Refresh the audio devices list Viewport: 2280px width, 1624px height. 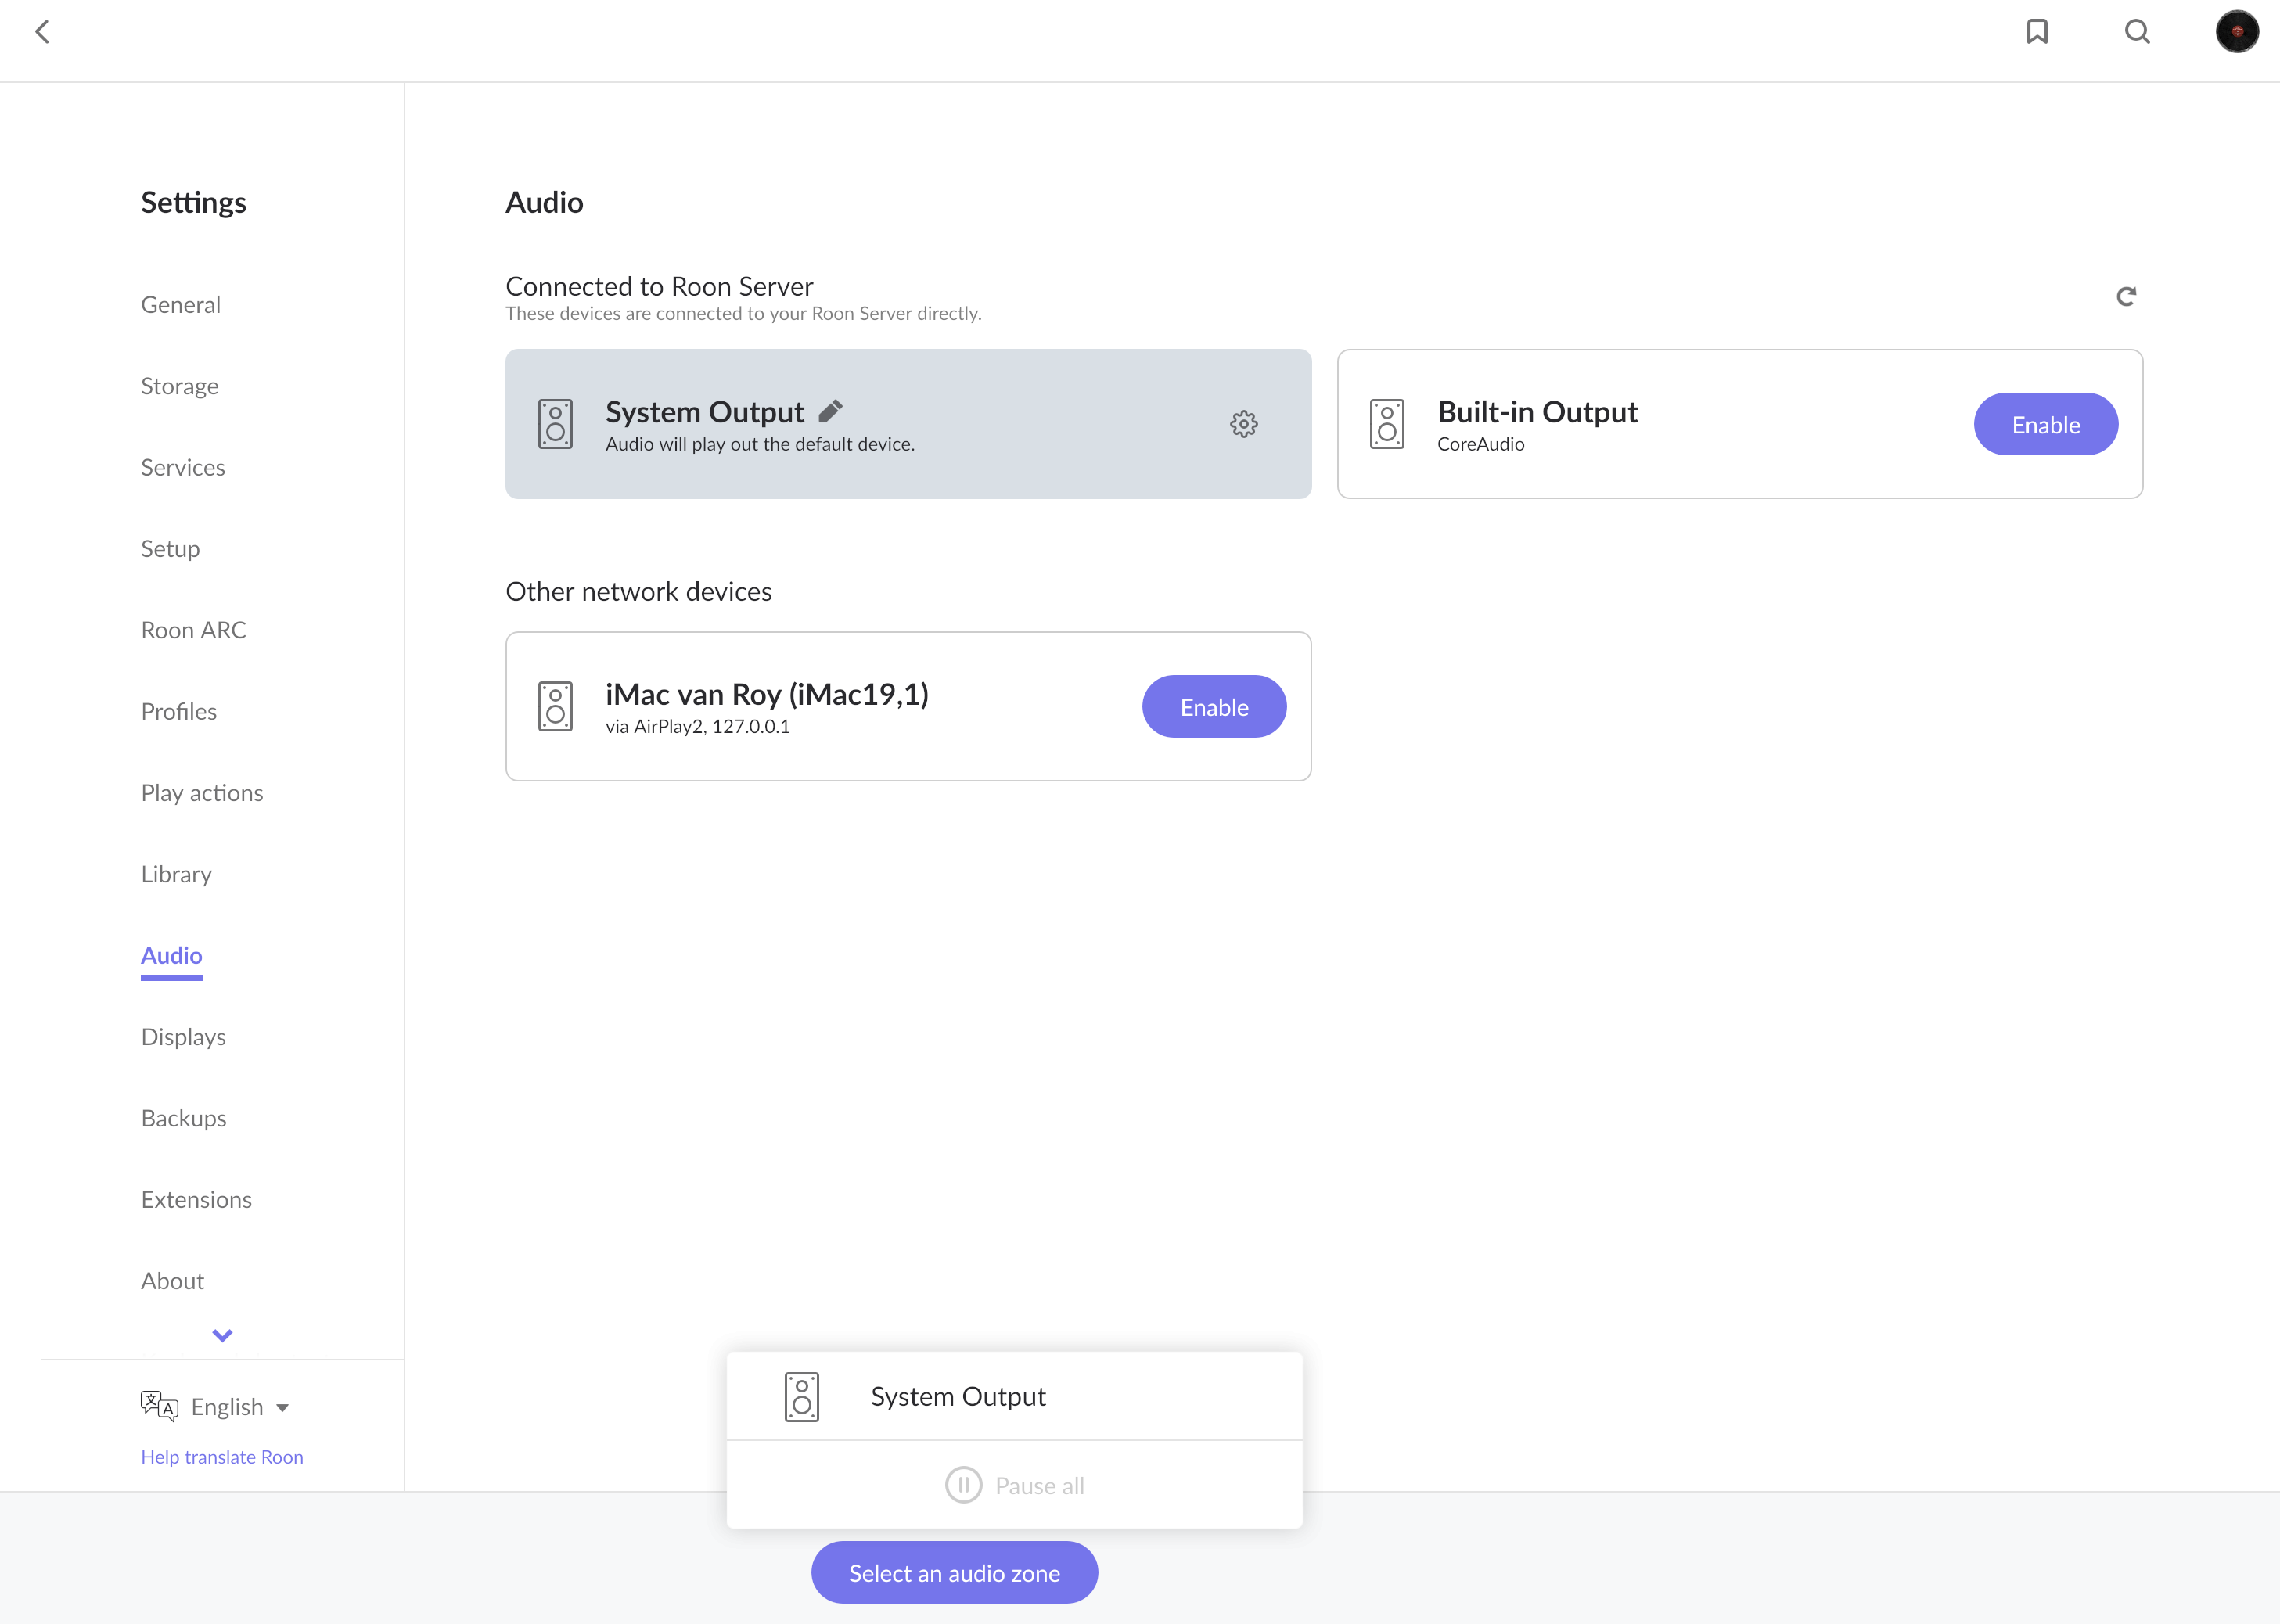pyautogui.click(x=2126, y=296)
